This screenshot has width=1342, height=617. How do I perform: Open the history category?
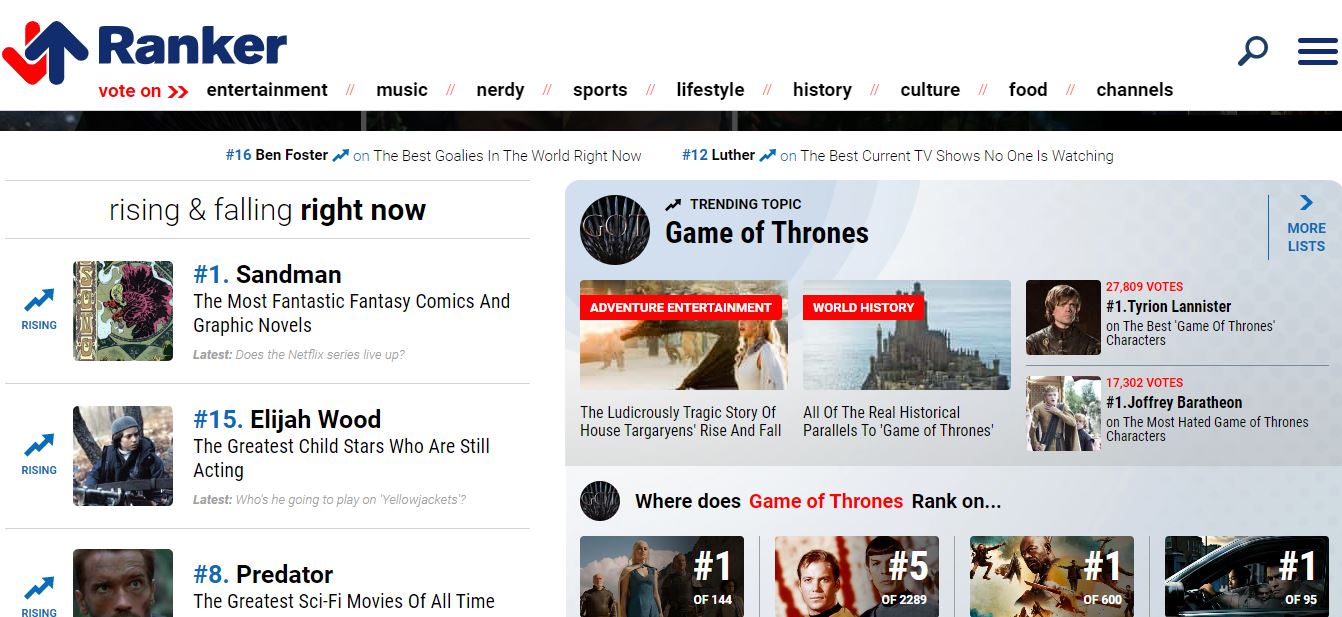[x=822, y=90]
